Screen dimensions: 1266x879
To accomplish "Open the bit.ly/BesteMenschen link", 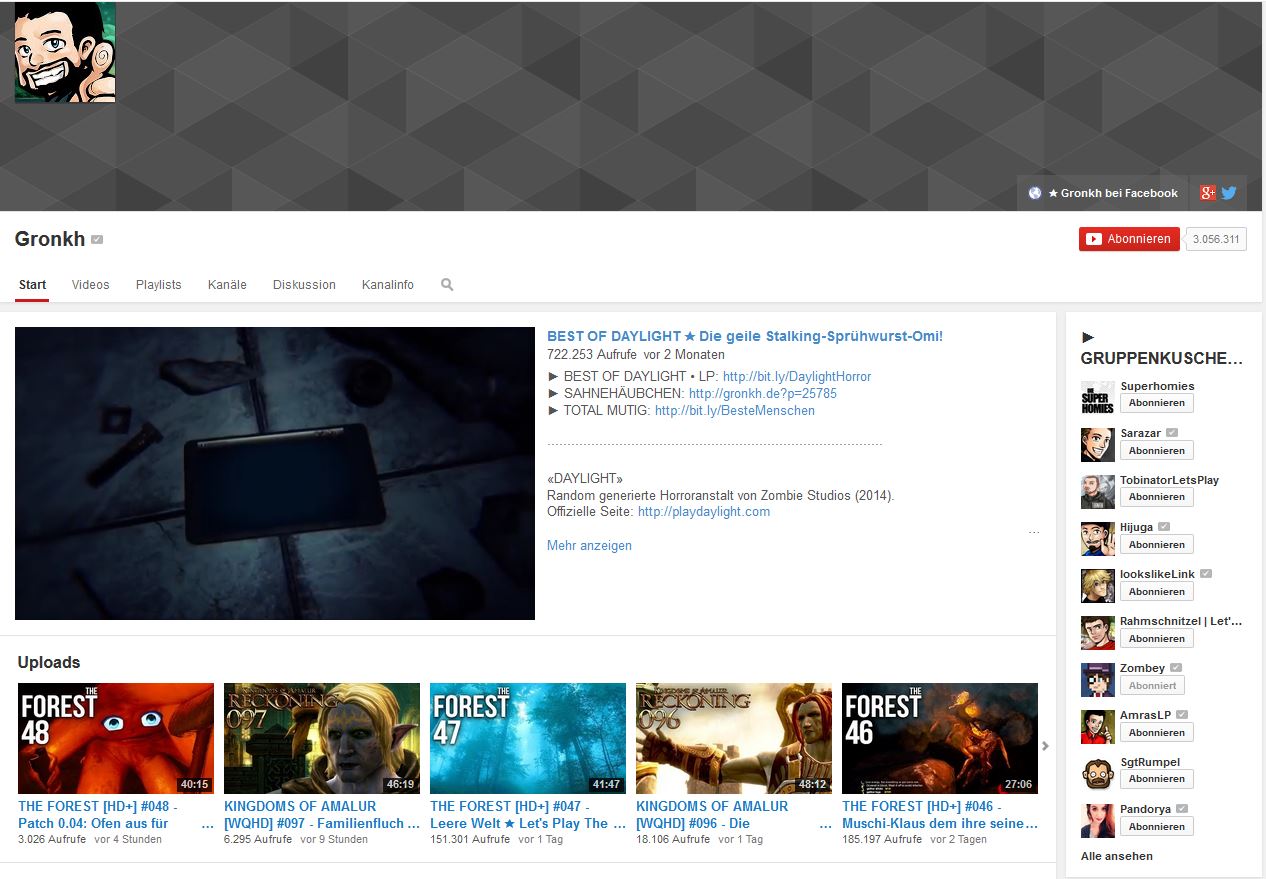I will (x=735, y=411).
